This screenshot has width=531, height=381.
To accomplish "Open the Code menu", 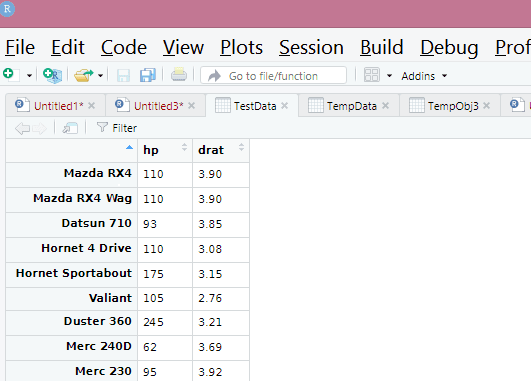I will coord(124,47).
